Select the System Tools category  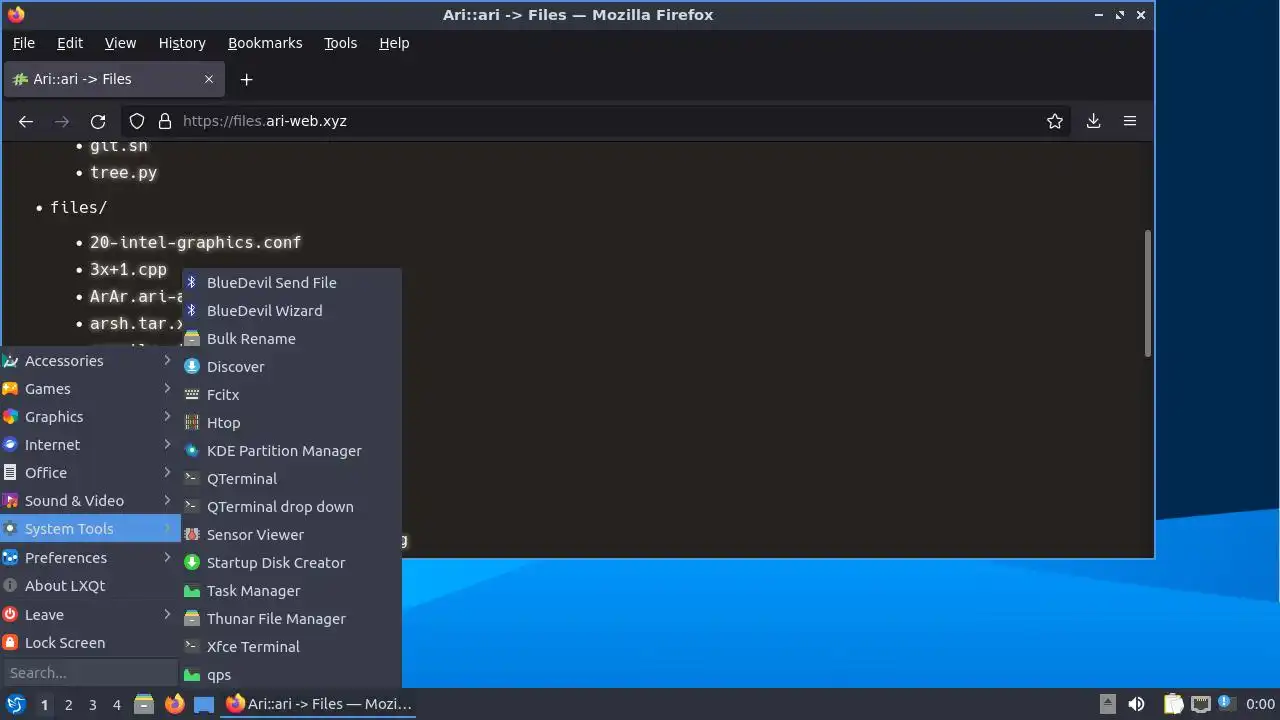(90, 529)
